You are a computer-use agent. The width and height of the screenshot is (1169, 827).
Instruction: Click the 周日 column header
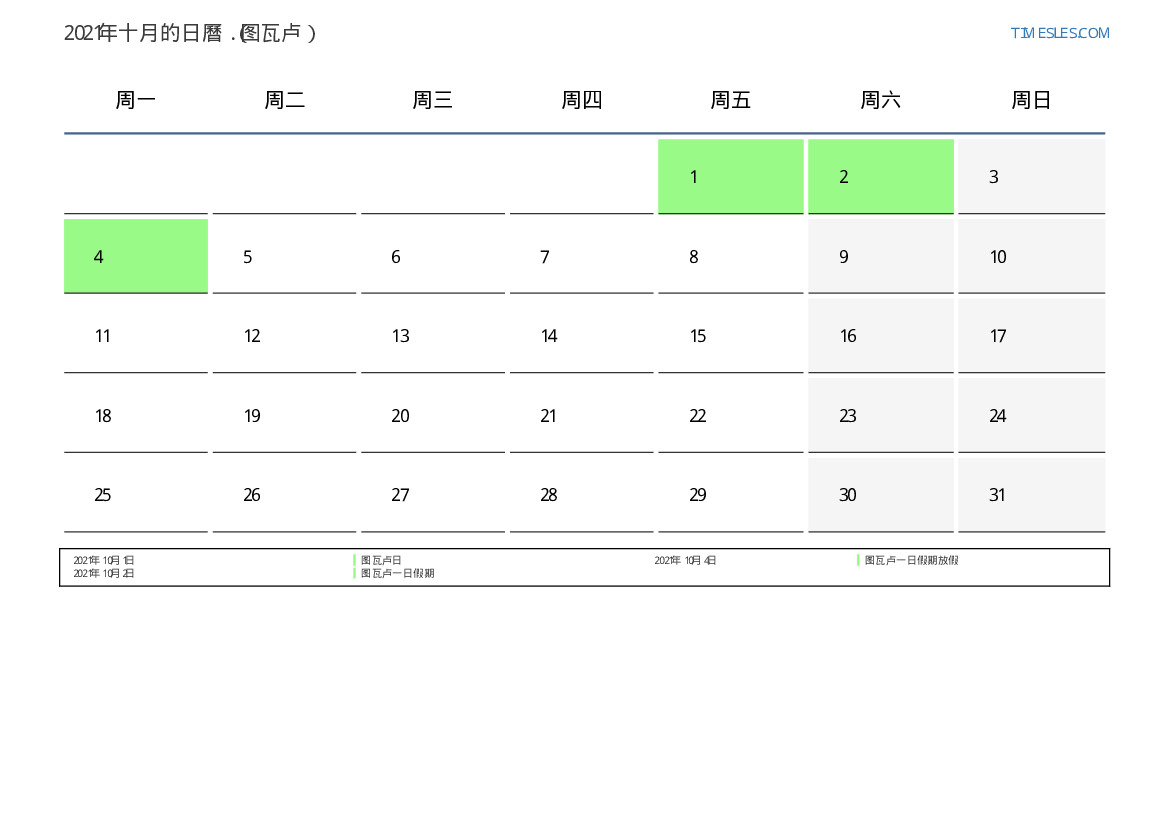tap(1031, 100)
